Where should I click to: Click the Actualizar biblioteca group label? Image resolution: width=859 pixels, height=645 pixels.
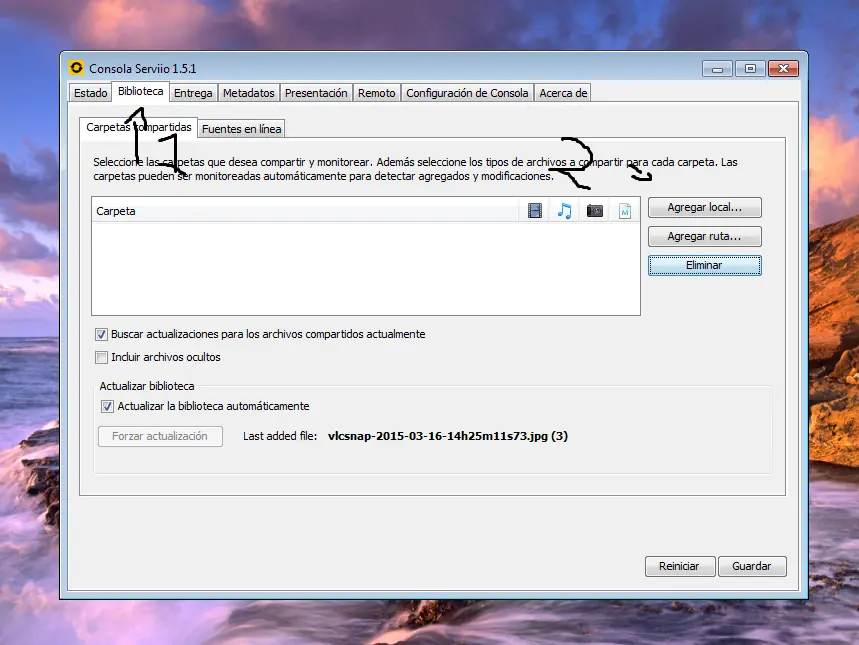[147, 386]
